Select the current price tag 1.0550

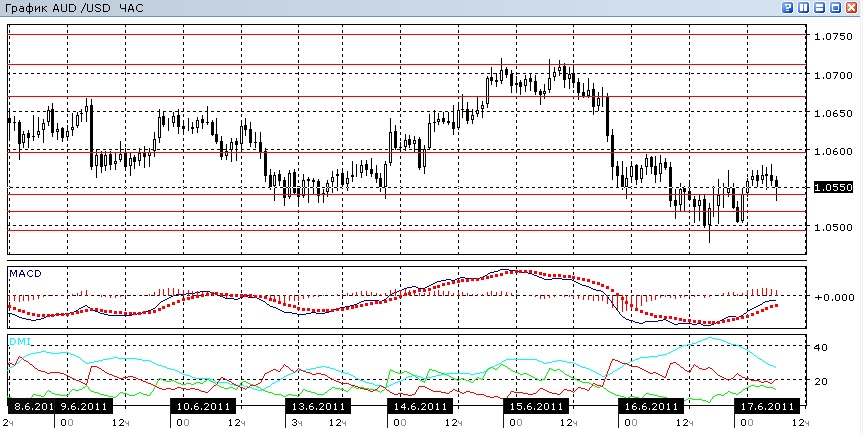pos(833,188)
